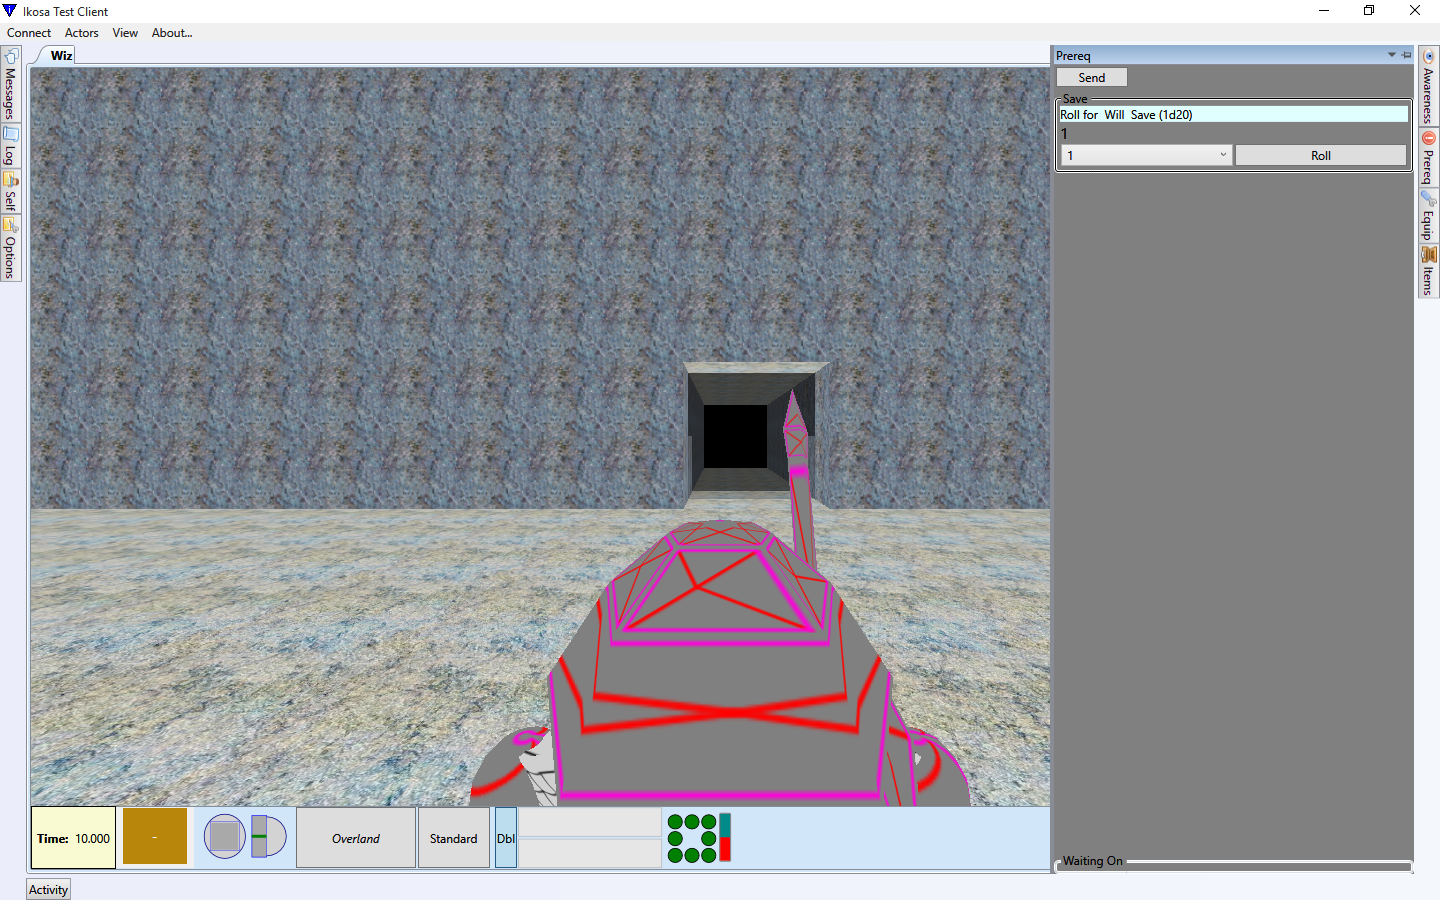This screenshot has height=900, width=1440.
Task: Toggle the Dbl button
Action: [x=506, y=838]
